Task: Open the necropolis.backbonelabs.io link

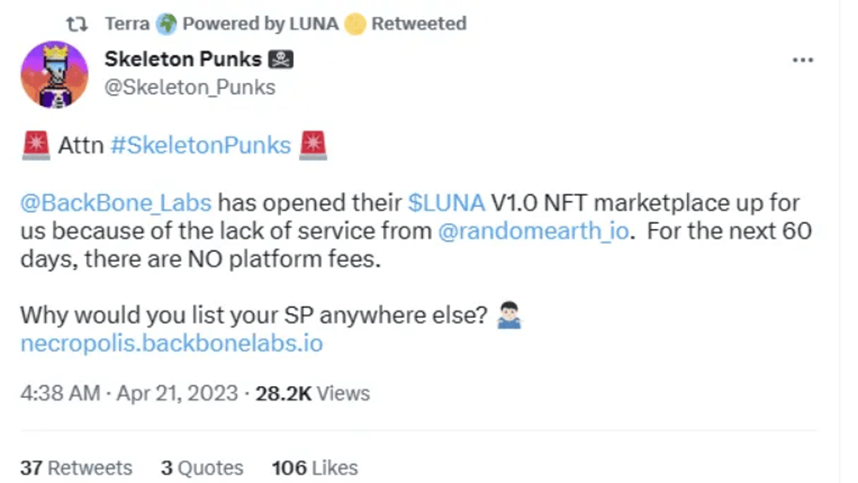Action: (171, 344)
